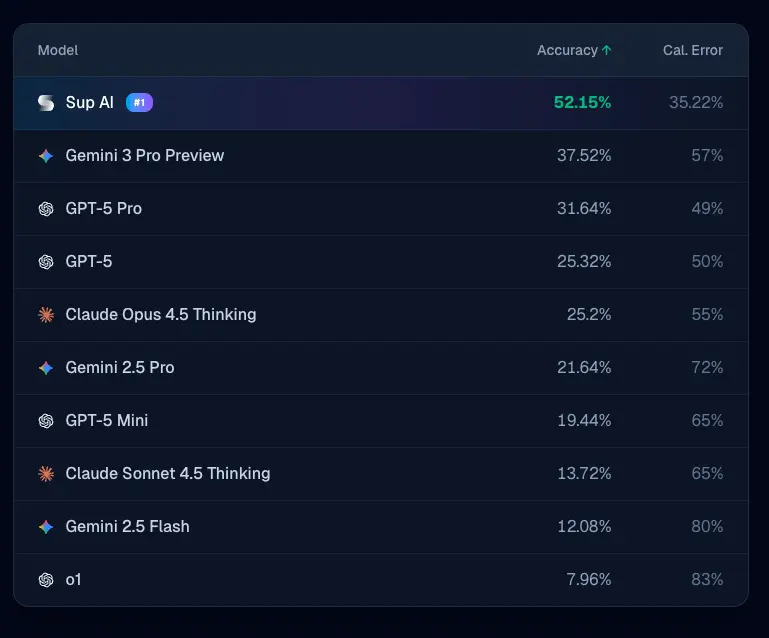769x638 pixels.
Task: Click the 49% calibration error value
Action: (x=707, y=208)
